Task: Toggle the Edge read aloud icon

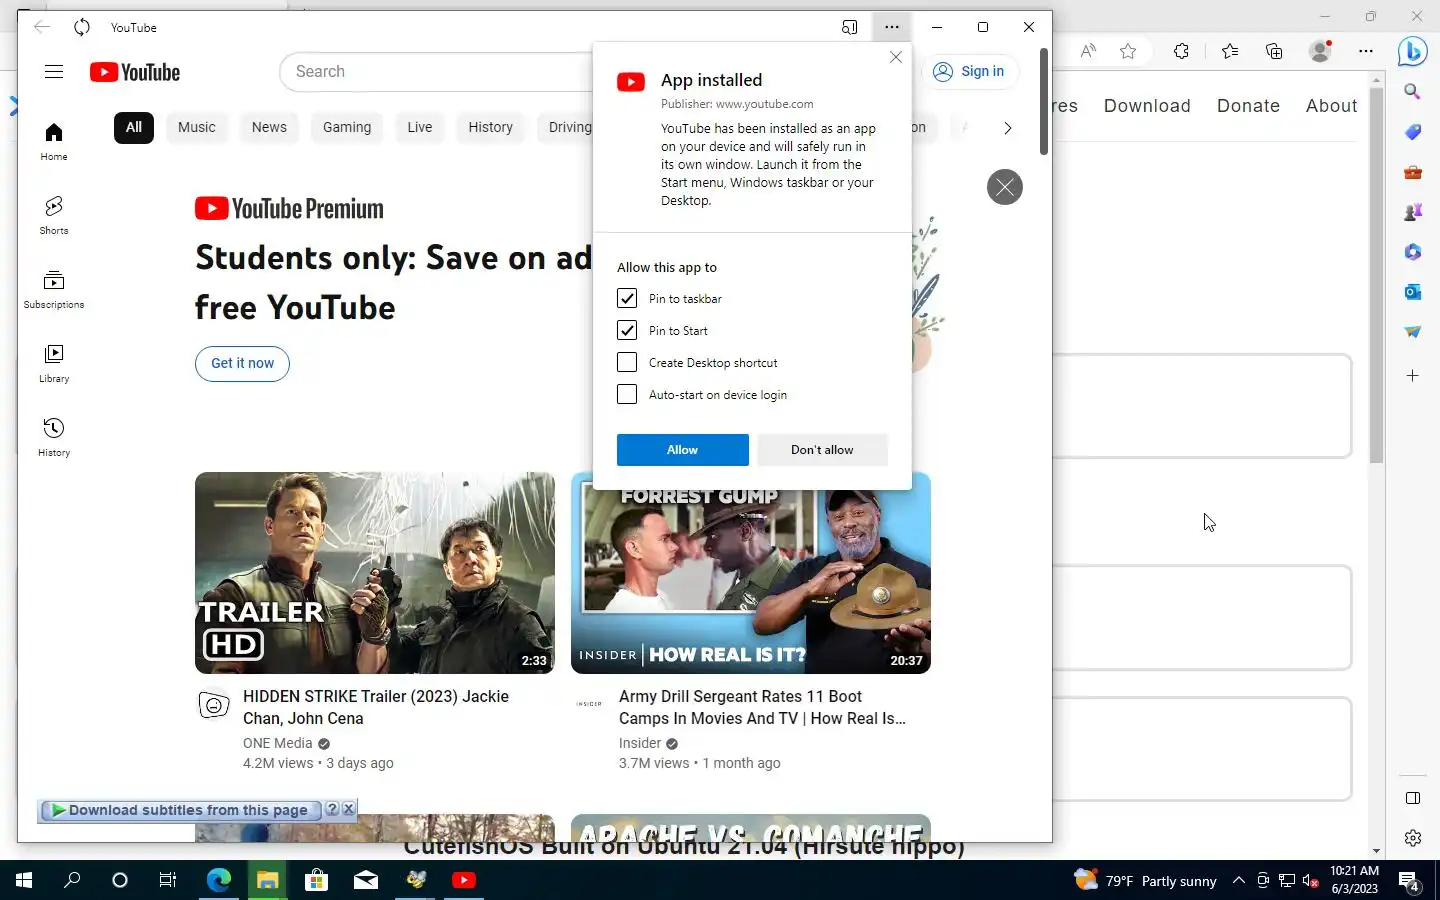Action: point(1088,51)
